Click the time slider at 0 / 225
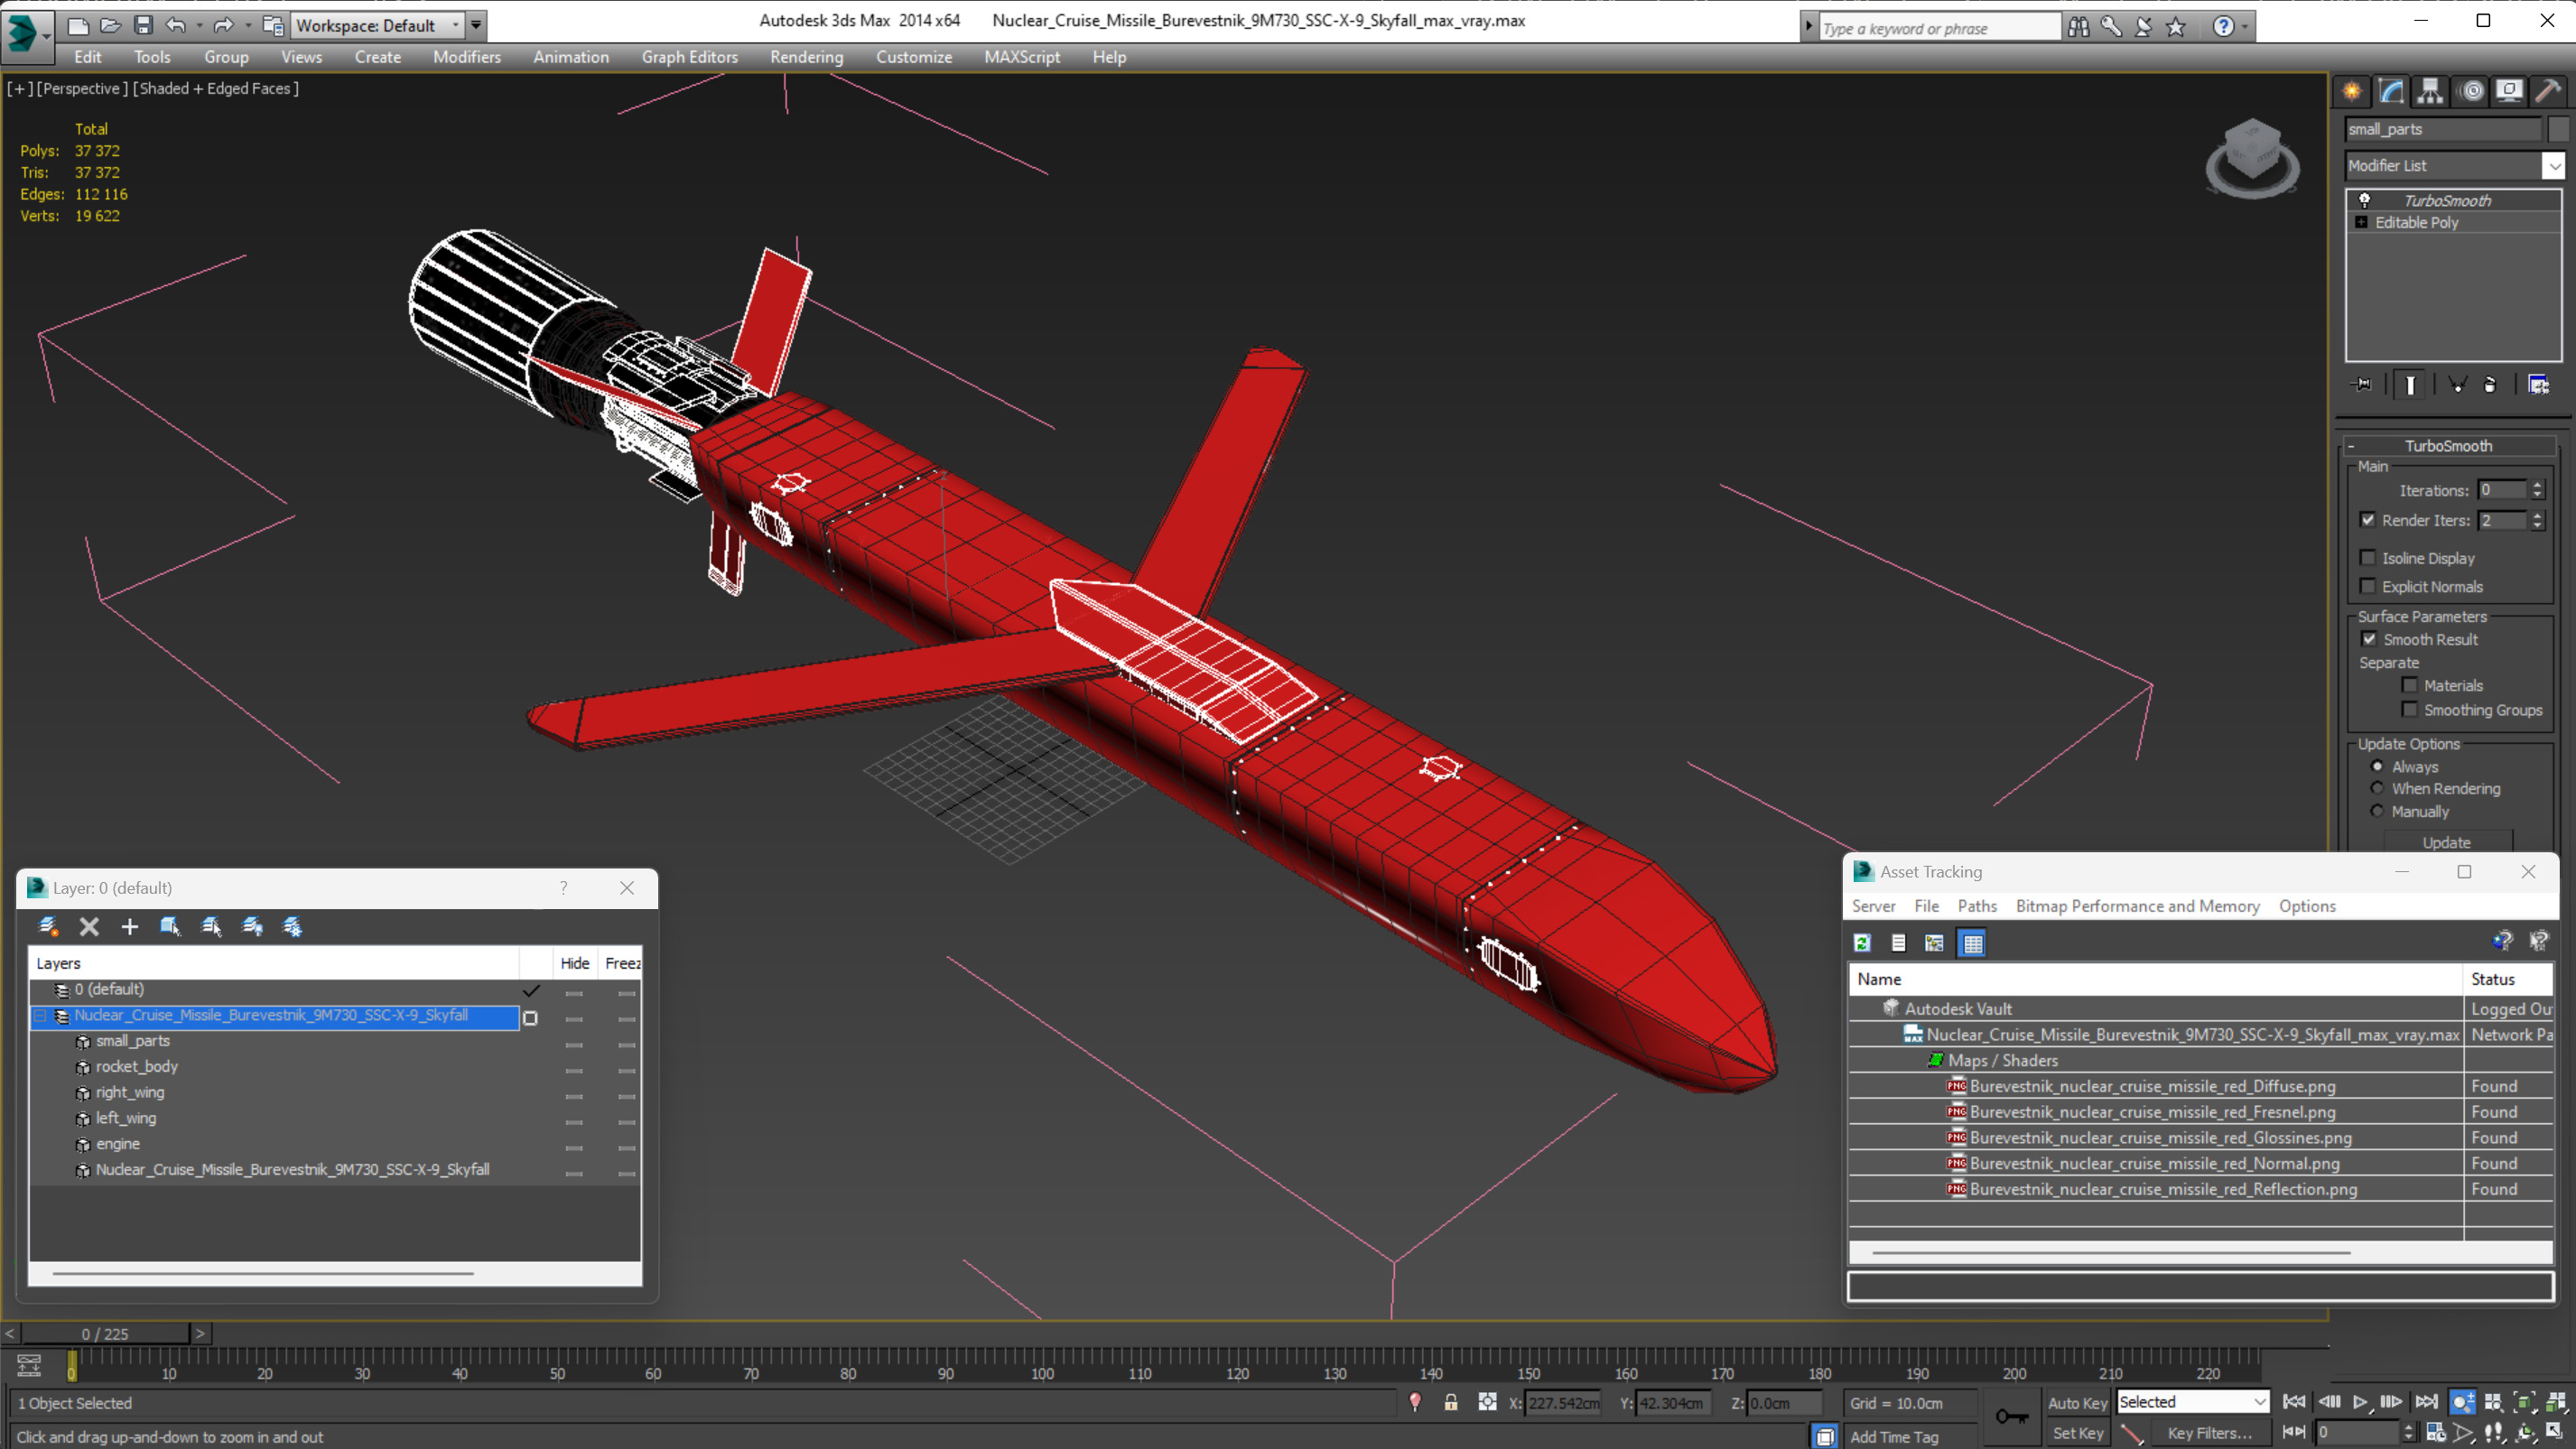The width and height of the screenshot is (2576, 1449). (x=105, y=1334)
